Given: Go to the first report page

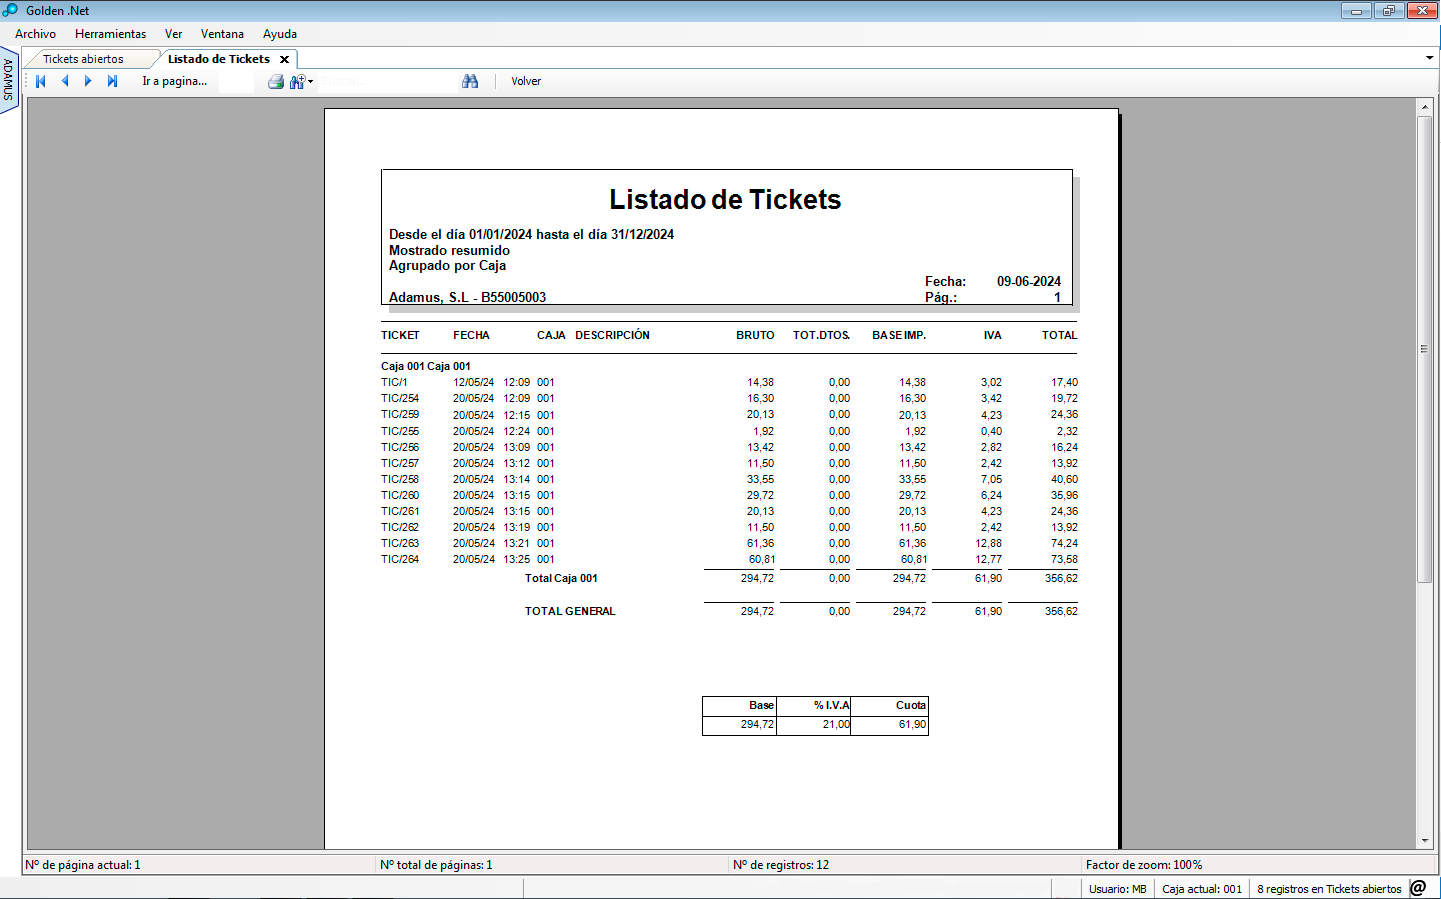Looking at the screenshot, I should pos(41,81).
